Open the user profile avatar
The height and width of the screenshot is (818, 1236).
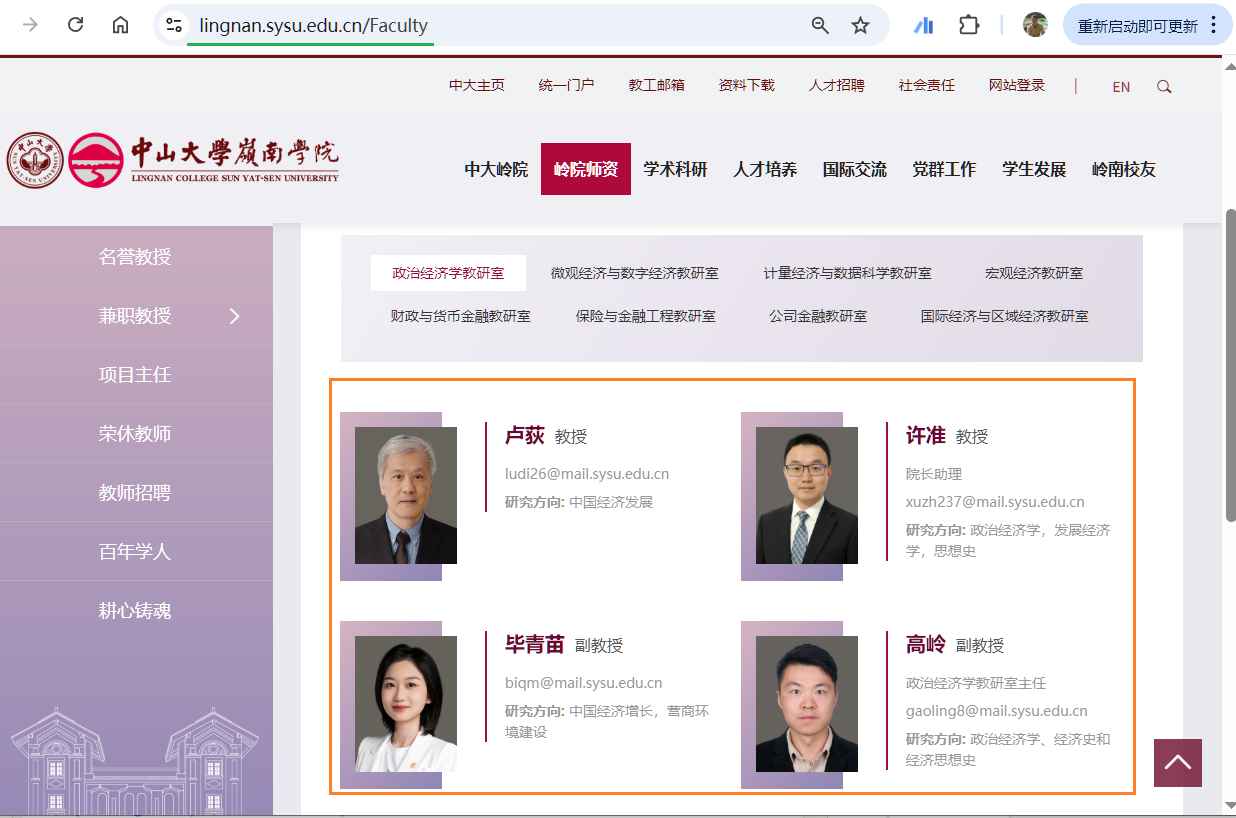tap(1035, 25)
